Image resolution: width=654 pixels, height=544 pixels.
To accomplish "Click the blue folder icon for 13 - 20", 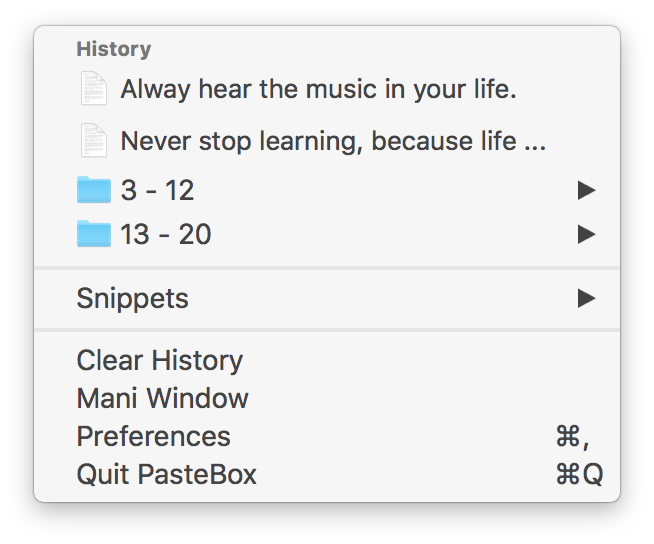I will 94,234.
